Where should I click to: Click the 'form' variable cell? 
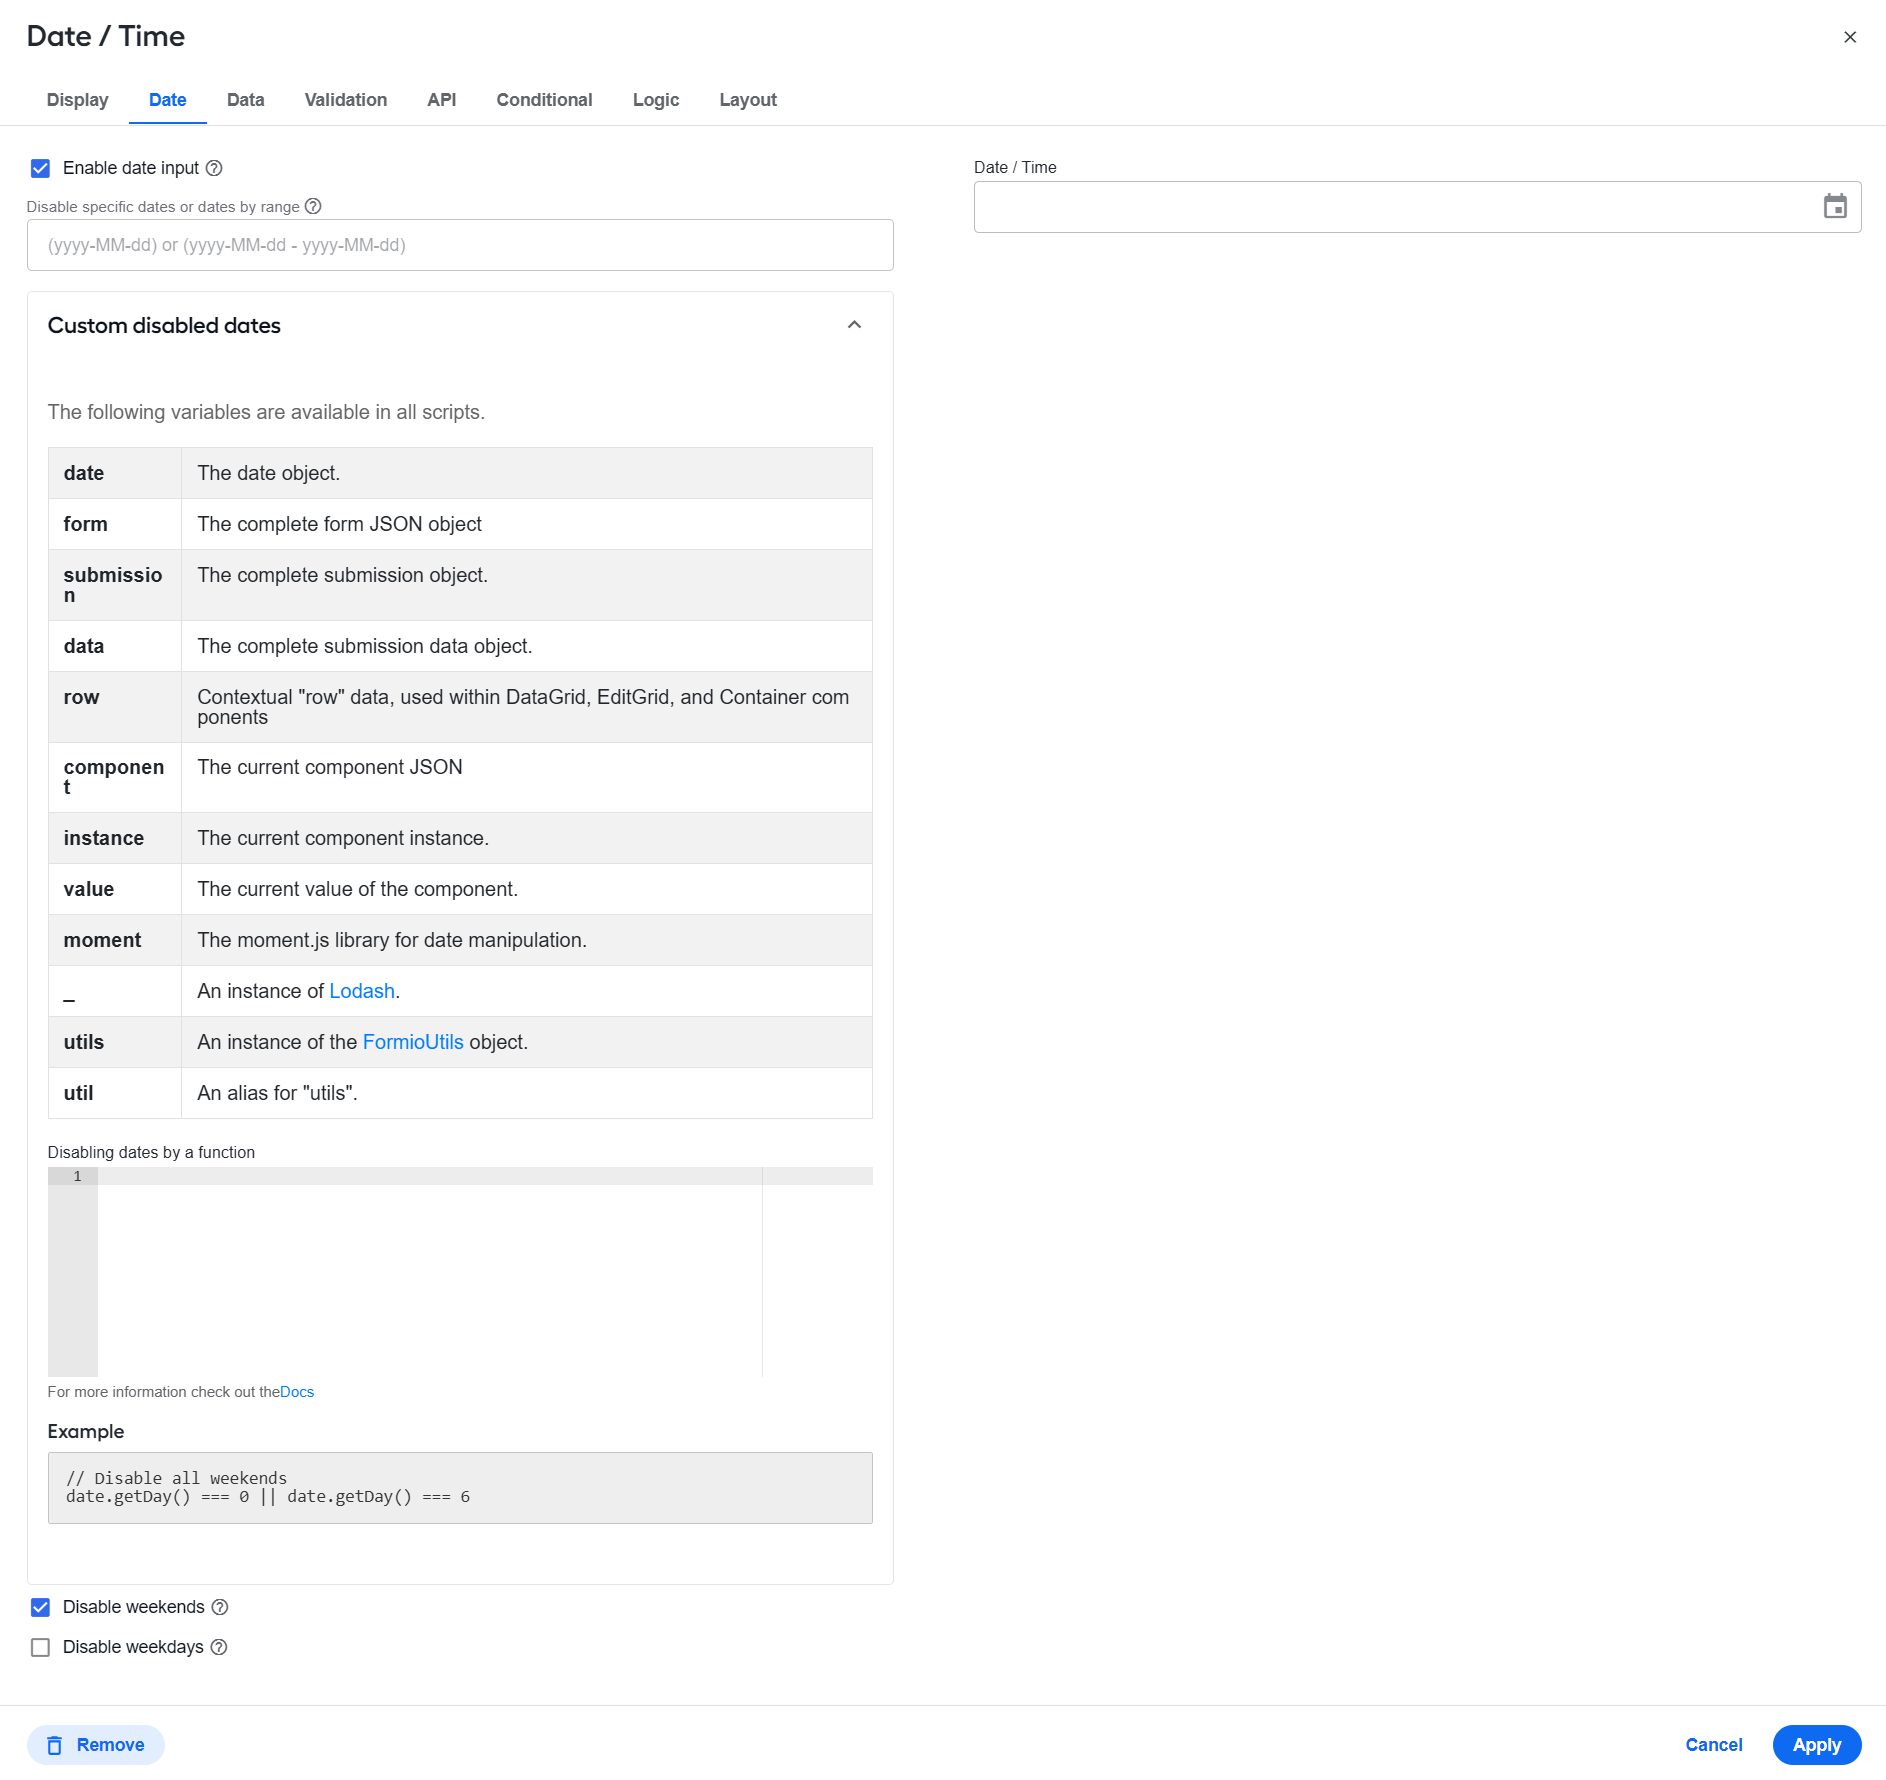[x=114, y=524]
